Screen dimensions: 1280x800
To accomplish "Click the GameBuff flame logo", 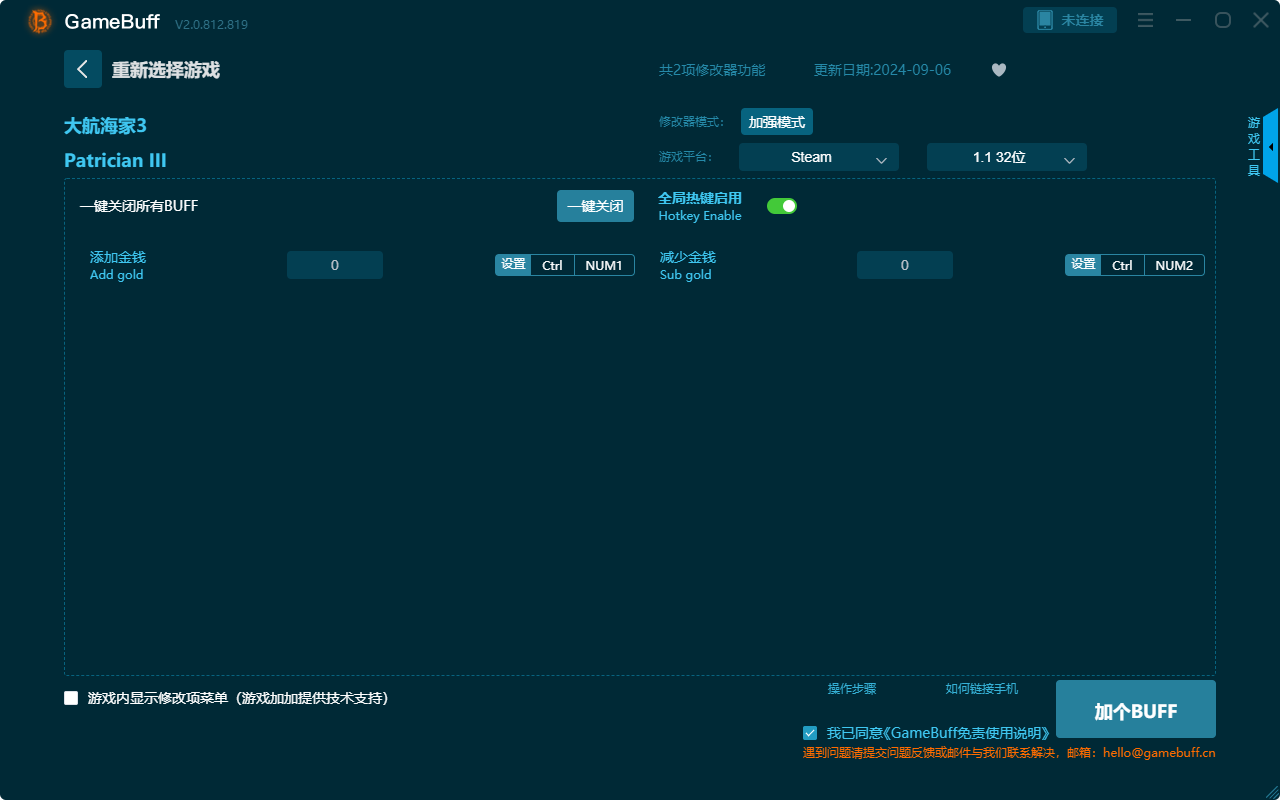I will click(x=38, y=20).
